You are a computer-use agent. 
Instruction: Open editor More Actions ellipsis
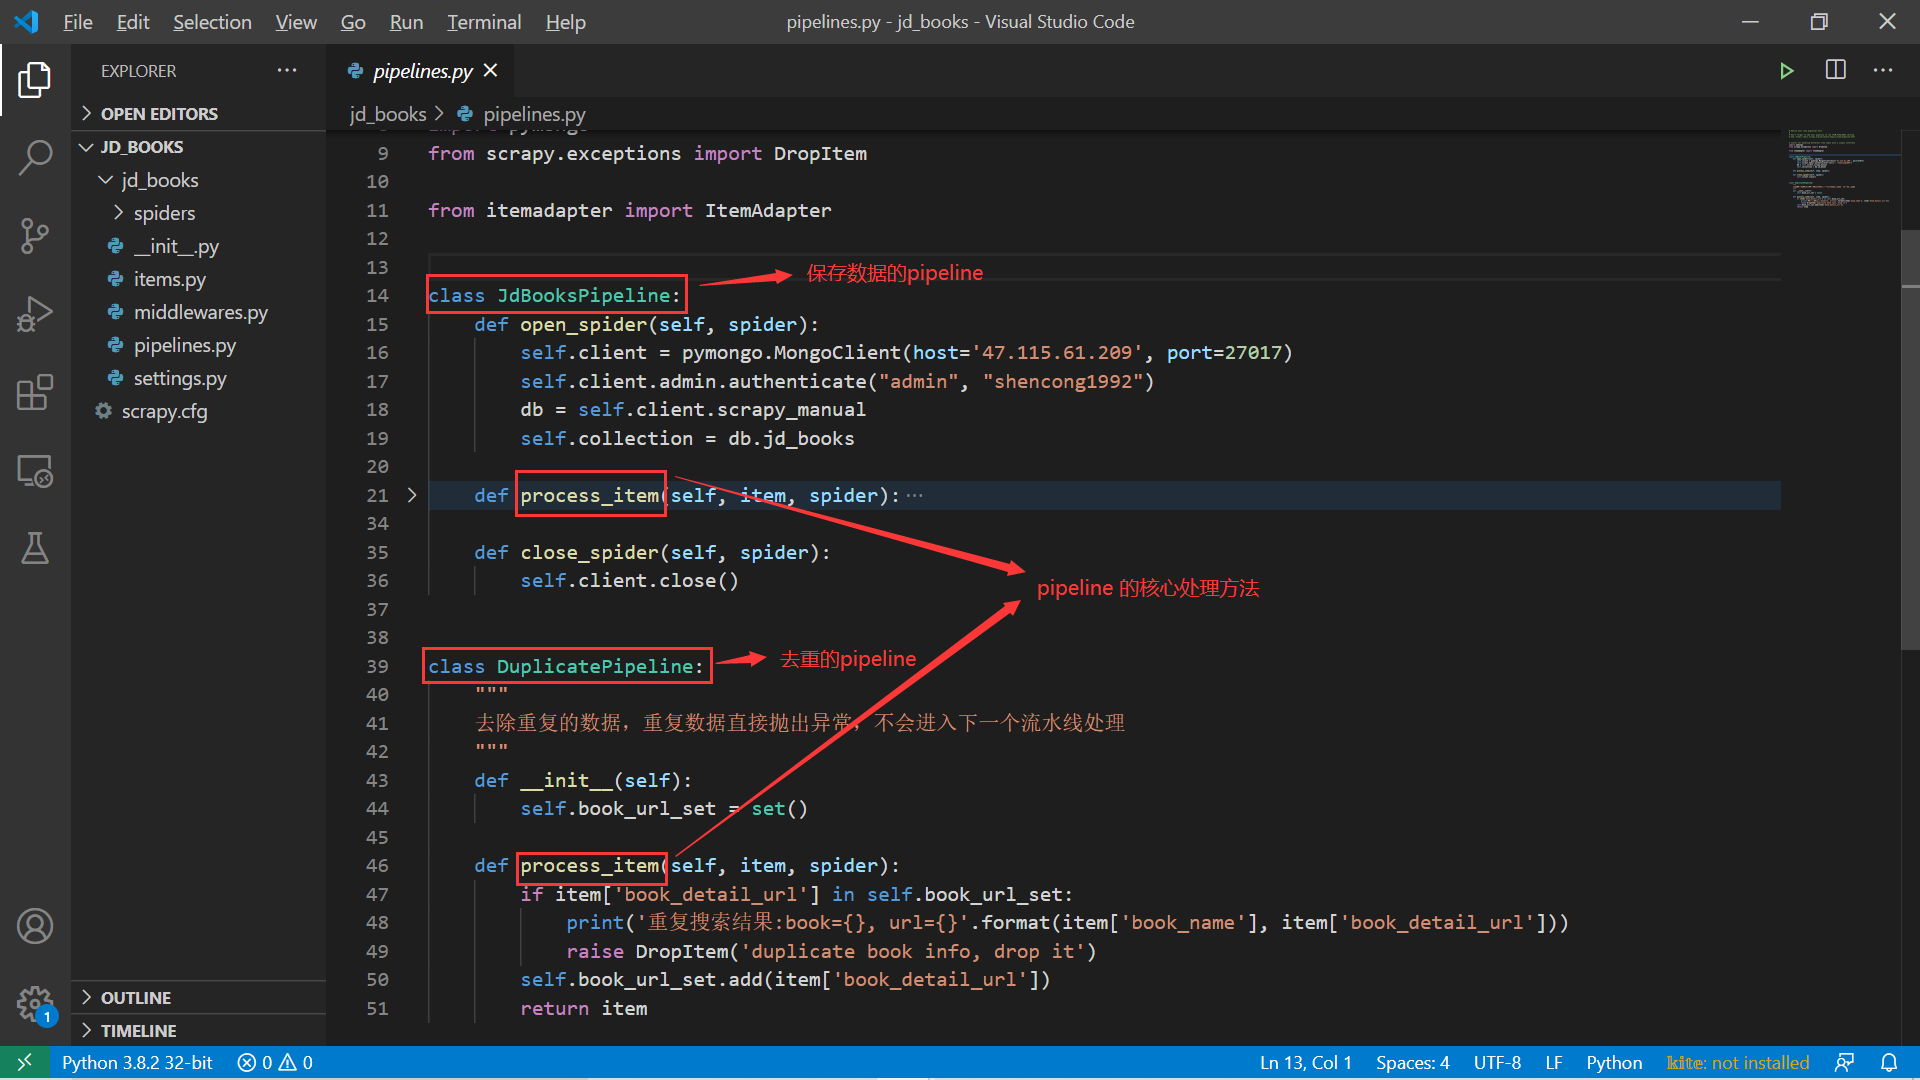(x=1883, y=70)
